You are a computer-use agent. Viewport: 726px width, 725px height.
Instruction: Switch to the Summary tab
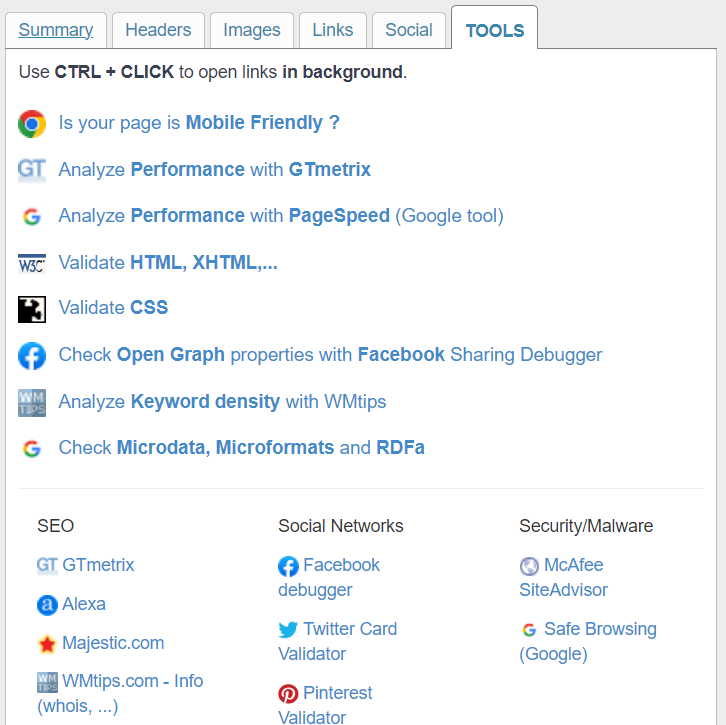[56, 30]
